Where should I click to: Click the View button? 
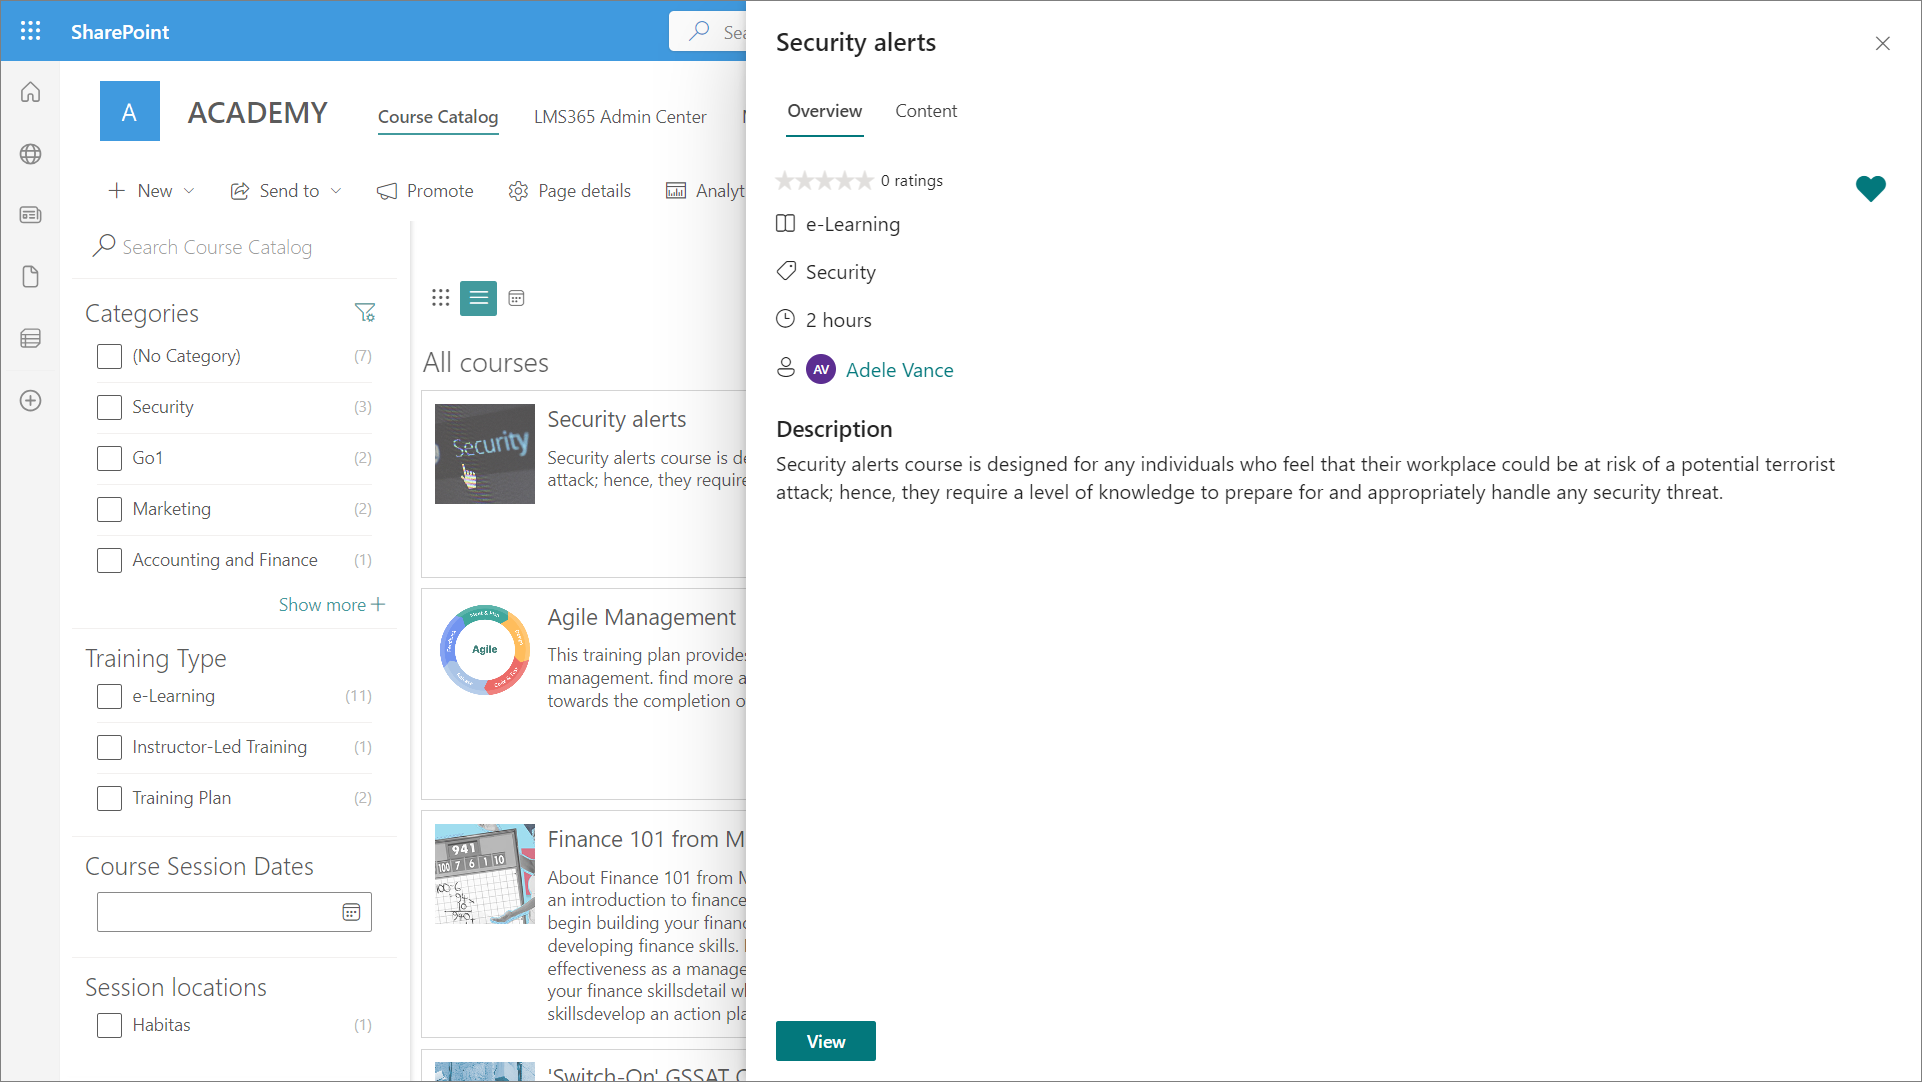coord(825,1041)
